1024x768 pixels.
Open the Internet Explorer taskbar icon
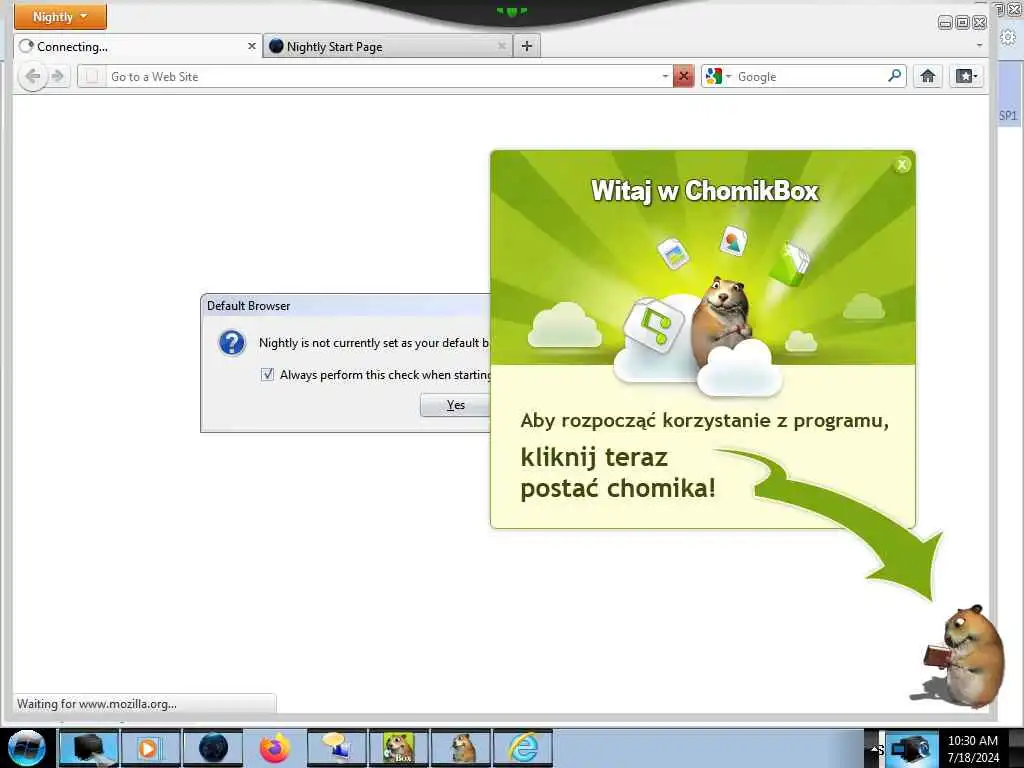pos(523,748)
